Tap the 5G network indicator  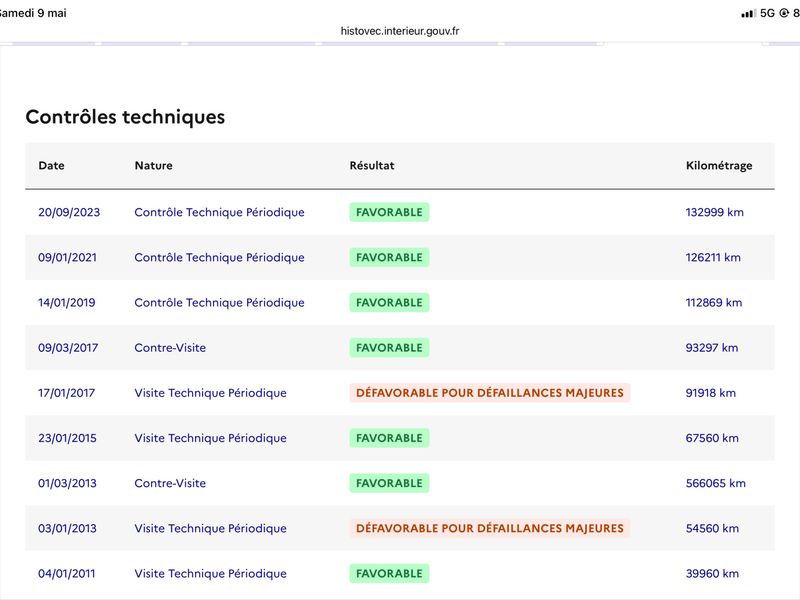point(767,13)
